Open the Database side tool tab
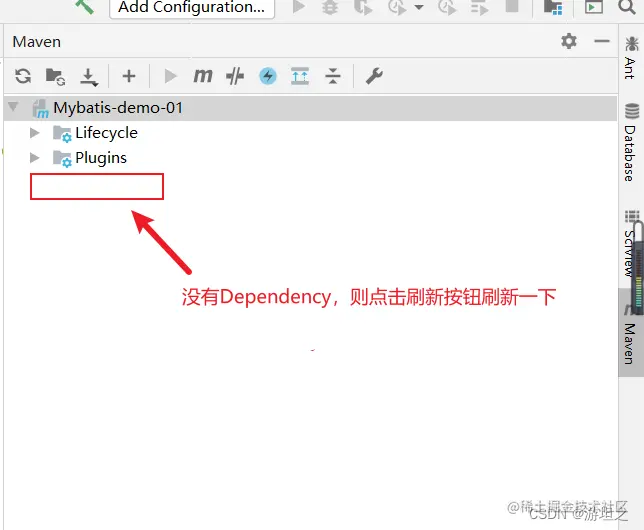Screen dimensions: 644x530 click(x=630, y=143)
